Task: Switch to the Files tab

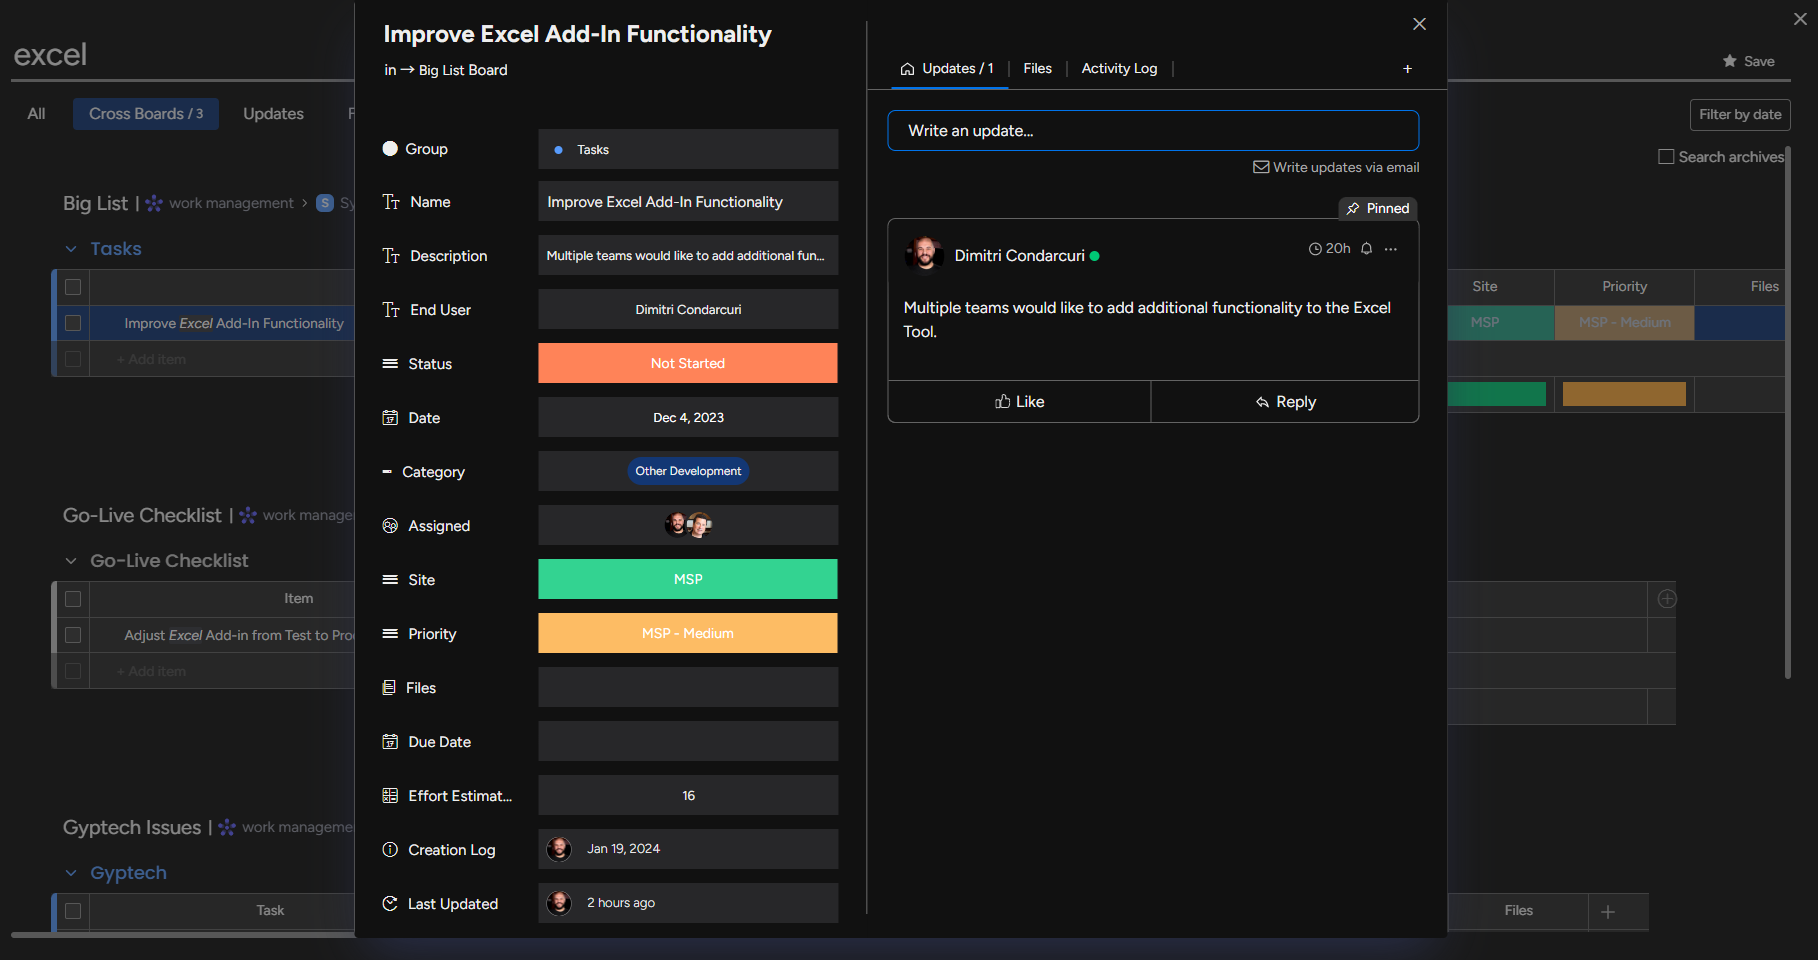Action: (x=1037, y=69)
